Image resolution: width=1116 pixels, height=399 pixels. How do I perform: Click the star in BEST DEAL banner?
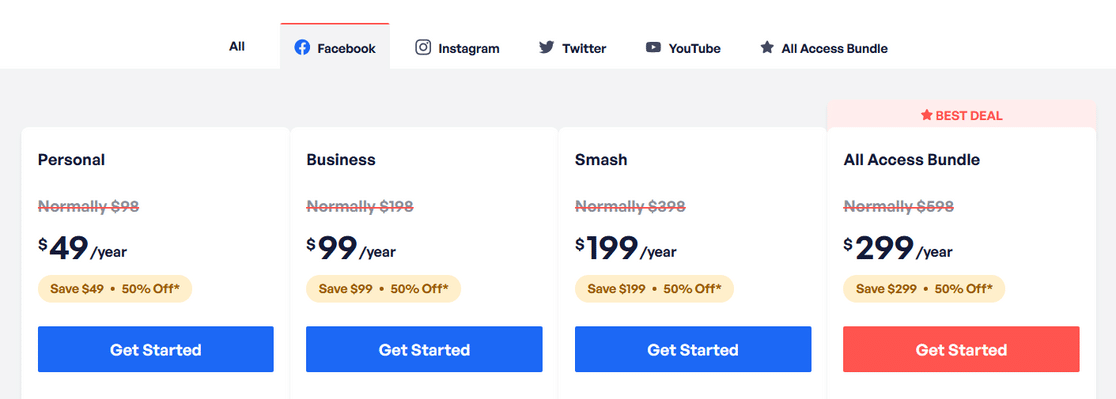point(926,115)
